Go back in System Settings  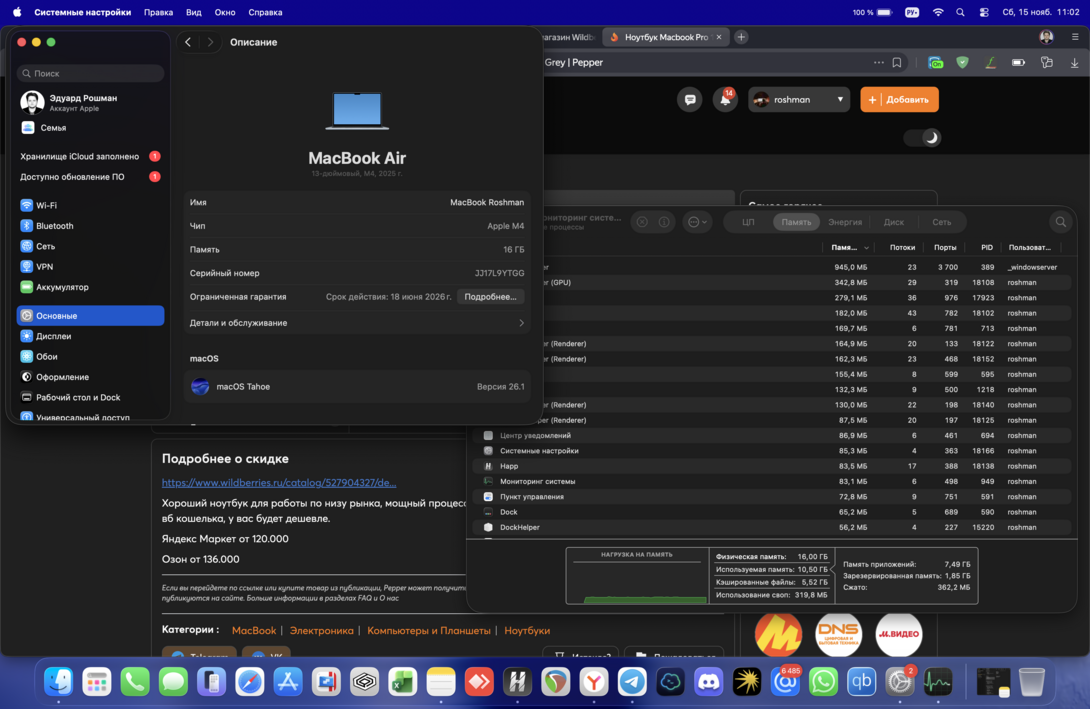pyautogui.click(x=188, y=42)
